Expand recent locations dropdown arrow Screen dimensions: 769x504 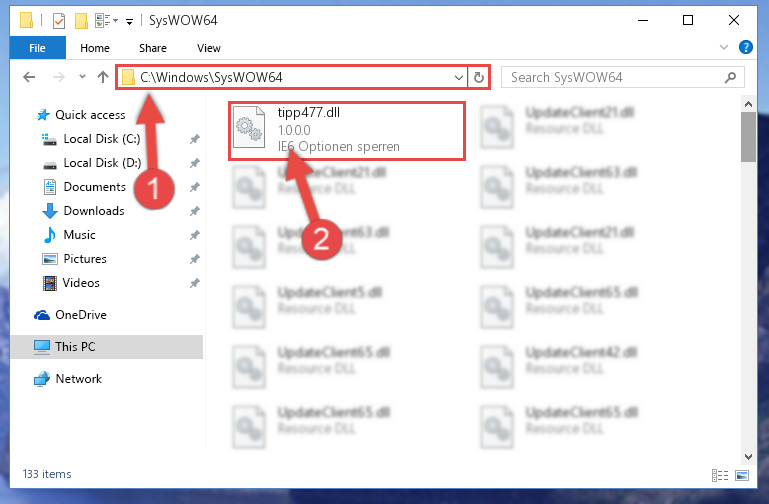tap(82, 76)
